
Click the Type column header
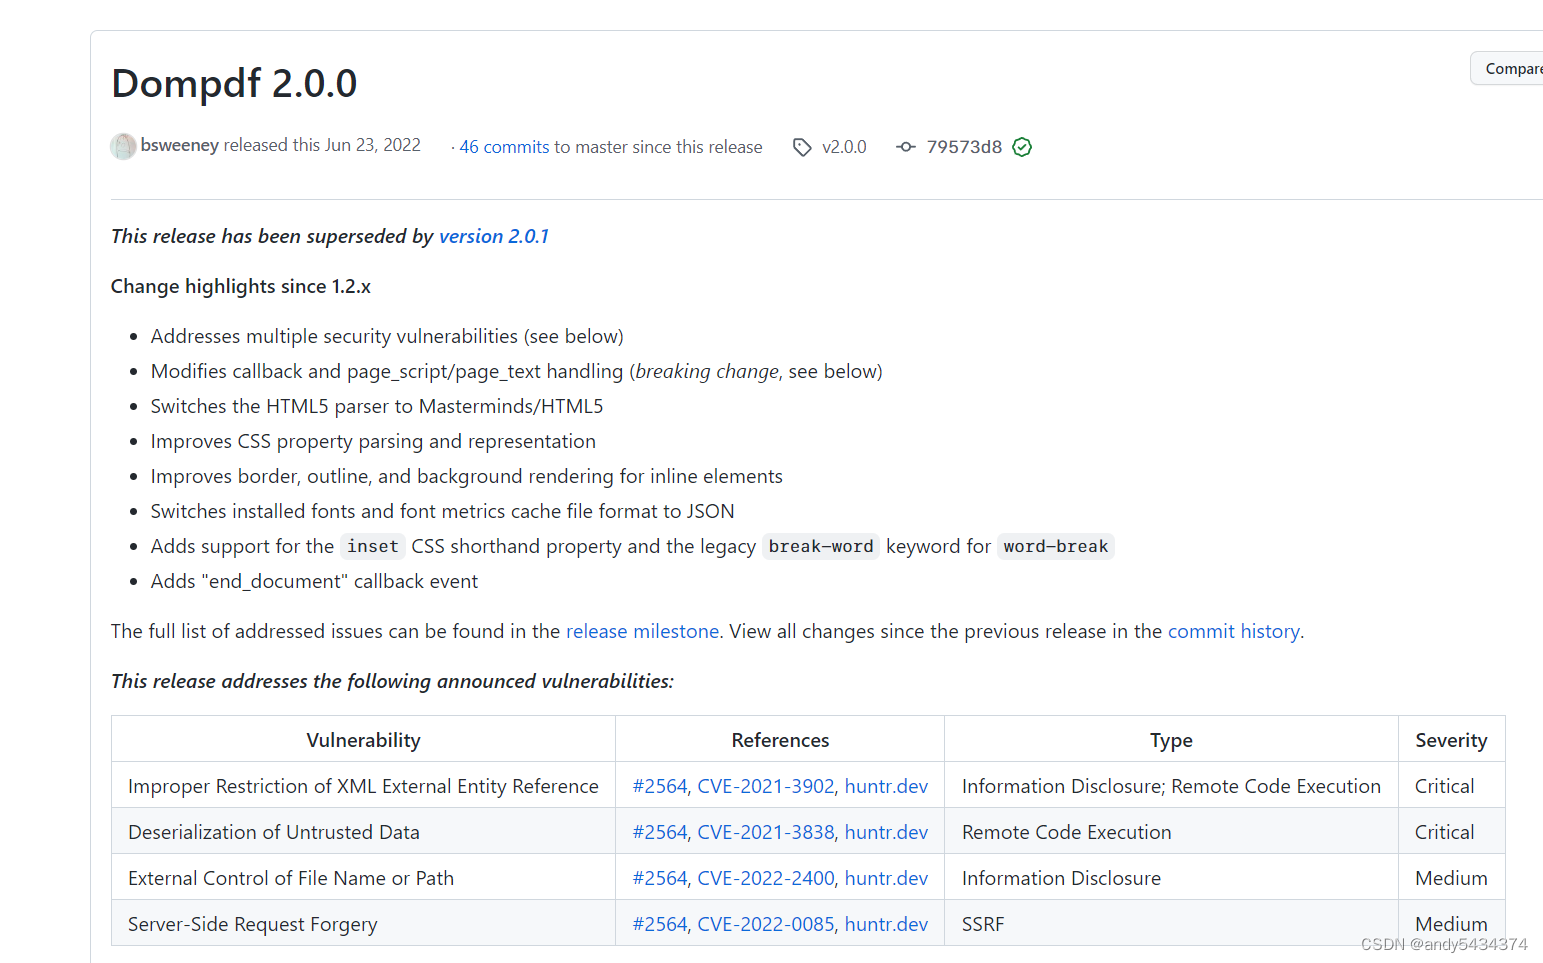(1171, 740)
